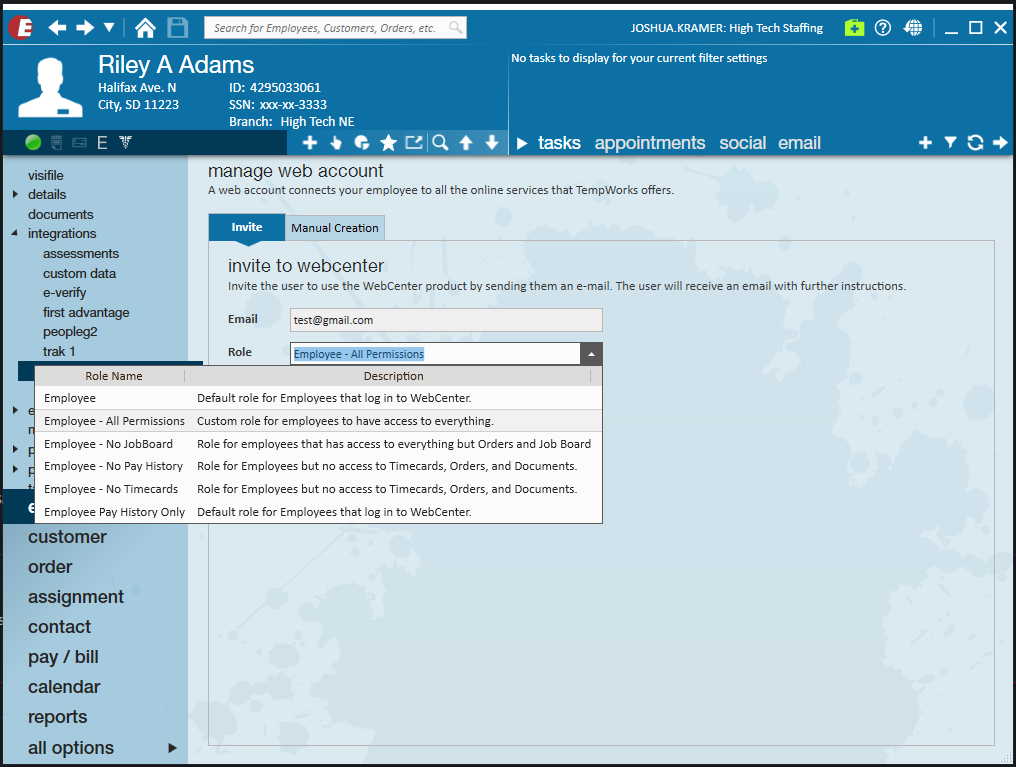Viewport: 1016px width, 767px height.
Task: Add a task with the plus icon
Action: pos(925,143)
